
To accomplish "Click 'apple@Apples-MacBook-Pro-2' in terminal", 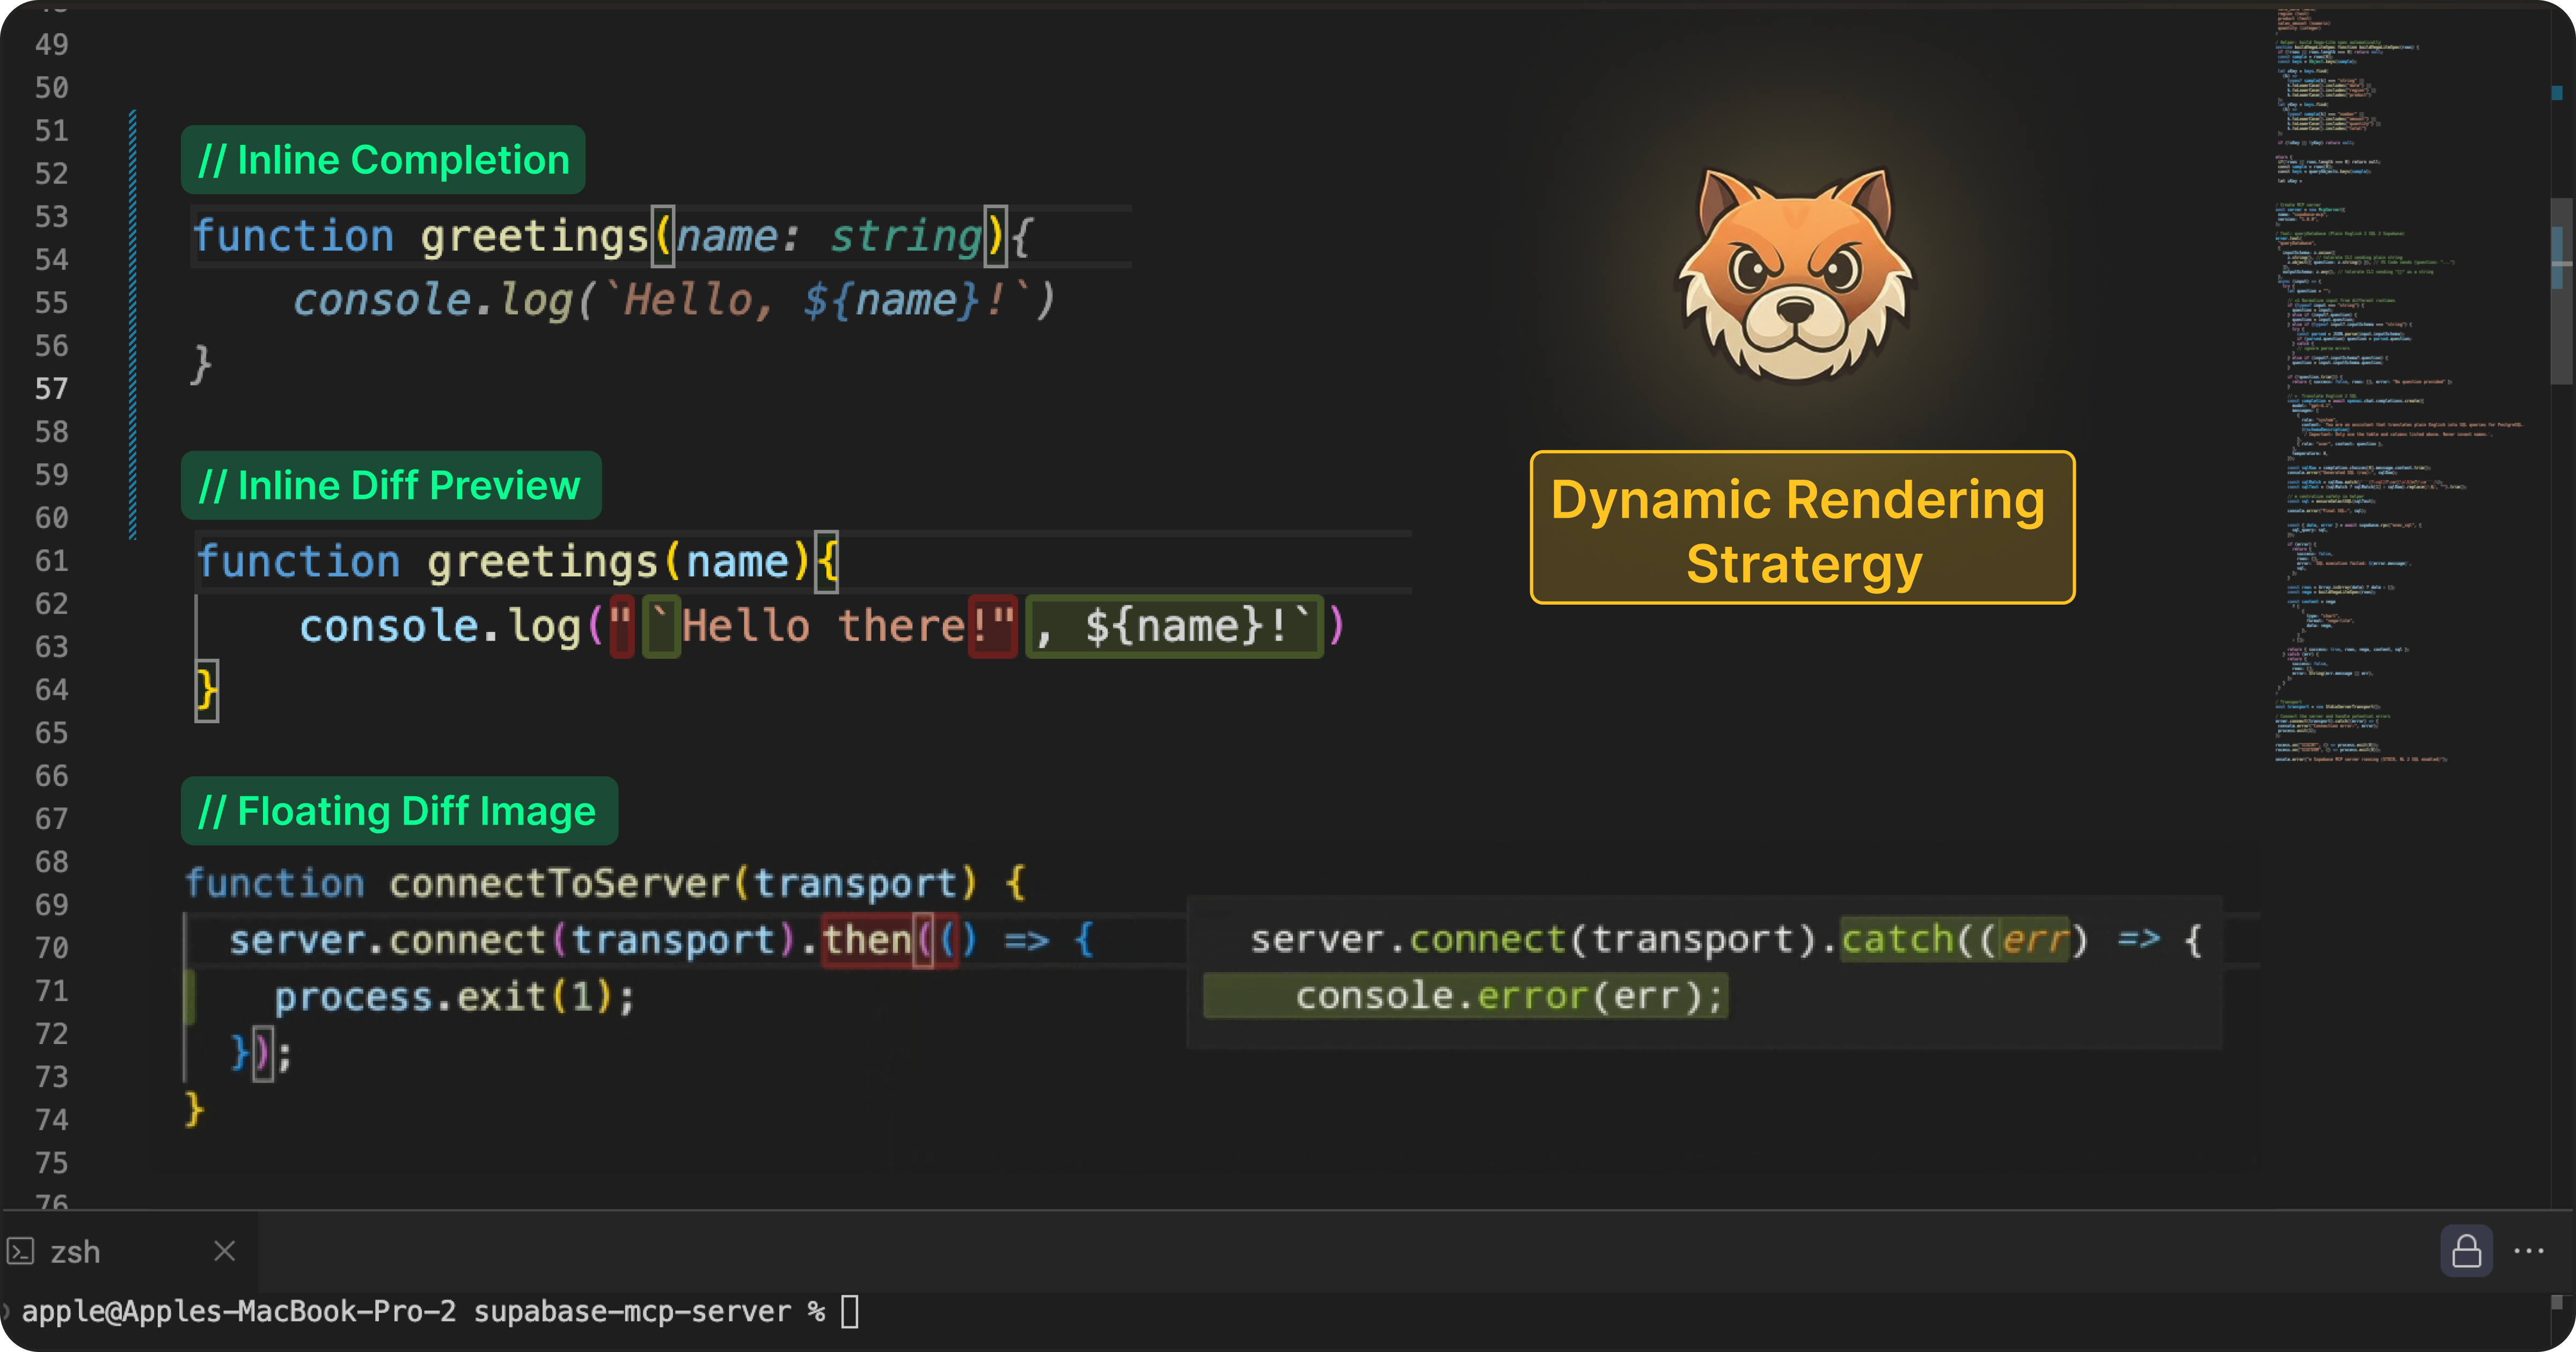I will 239,1311.
